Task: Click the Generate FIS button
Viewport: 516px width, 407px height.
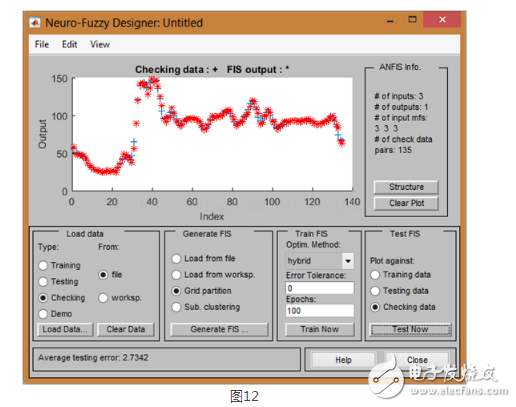Action: pyautogui.click(x=219, y=329)
